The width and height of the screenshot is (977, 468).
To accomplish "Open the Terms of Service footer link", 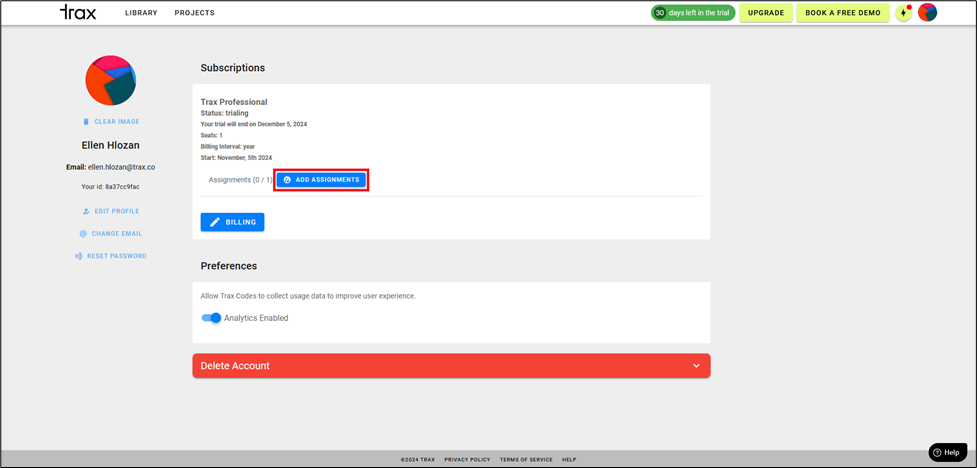I will [526, 460].
